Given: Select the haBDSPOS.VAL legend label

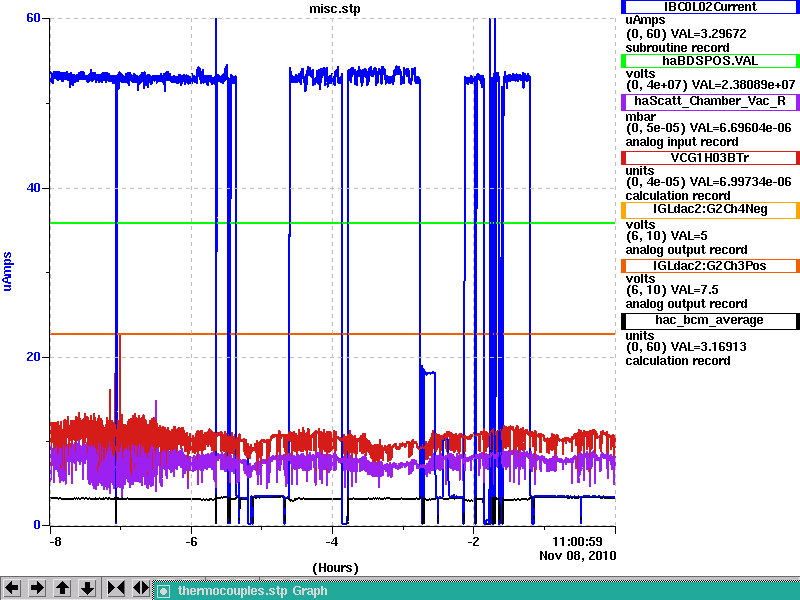Looking at the screenshot, I should [x=710, y=61].
